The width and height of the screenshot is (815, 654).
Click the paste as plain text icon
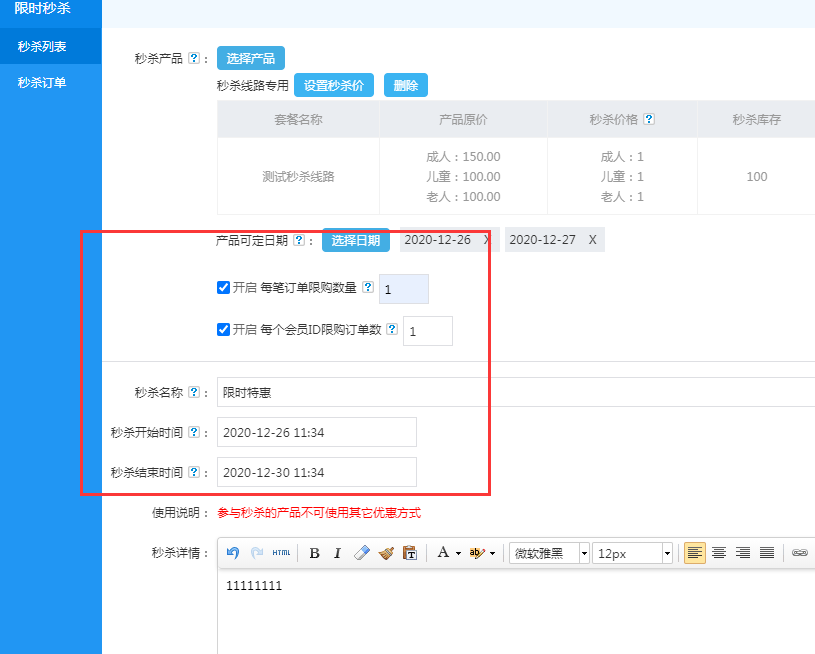(409, 553)
